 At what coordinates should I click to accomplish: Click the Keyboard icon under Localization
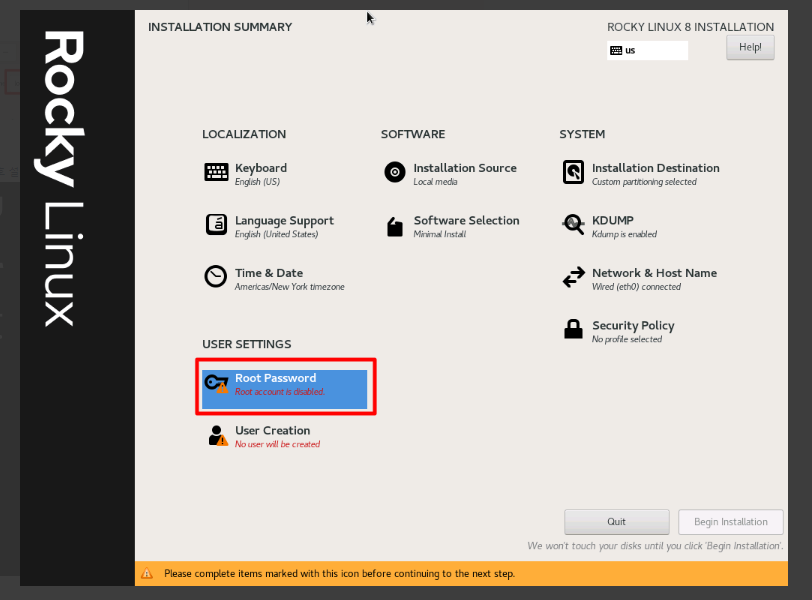(216, 172)
